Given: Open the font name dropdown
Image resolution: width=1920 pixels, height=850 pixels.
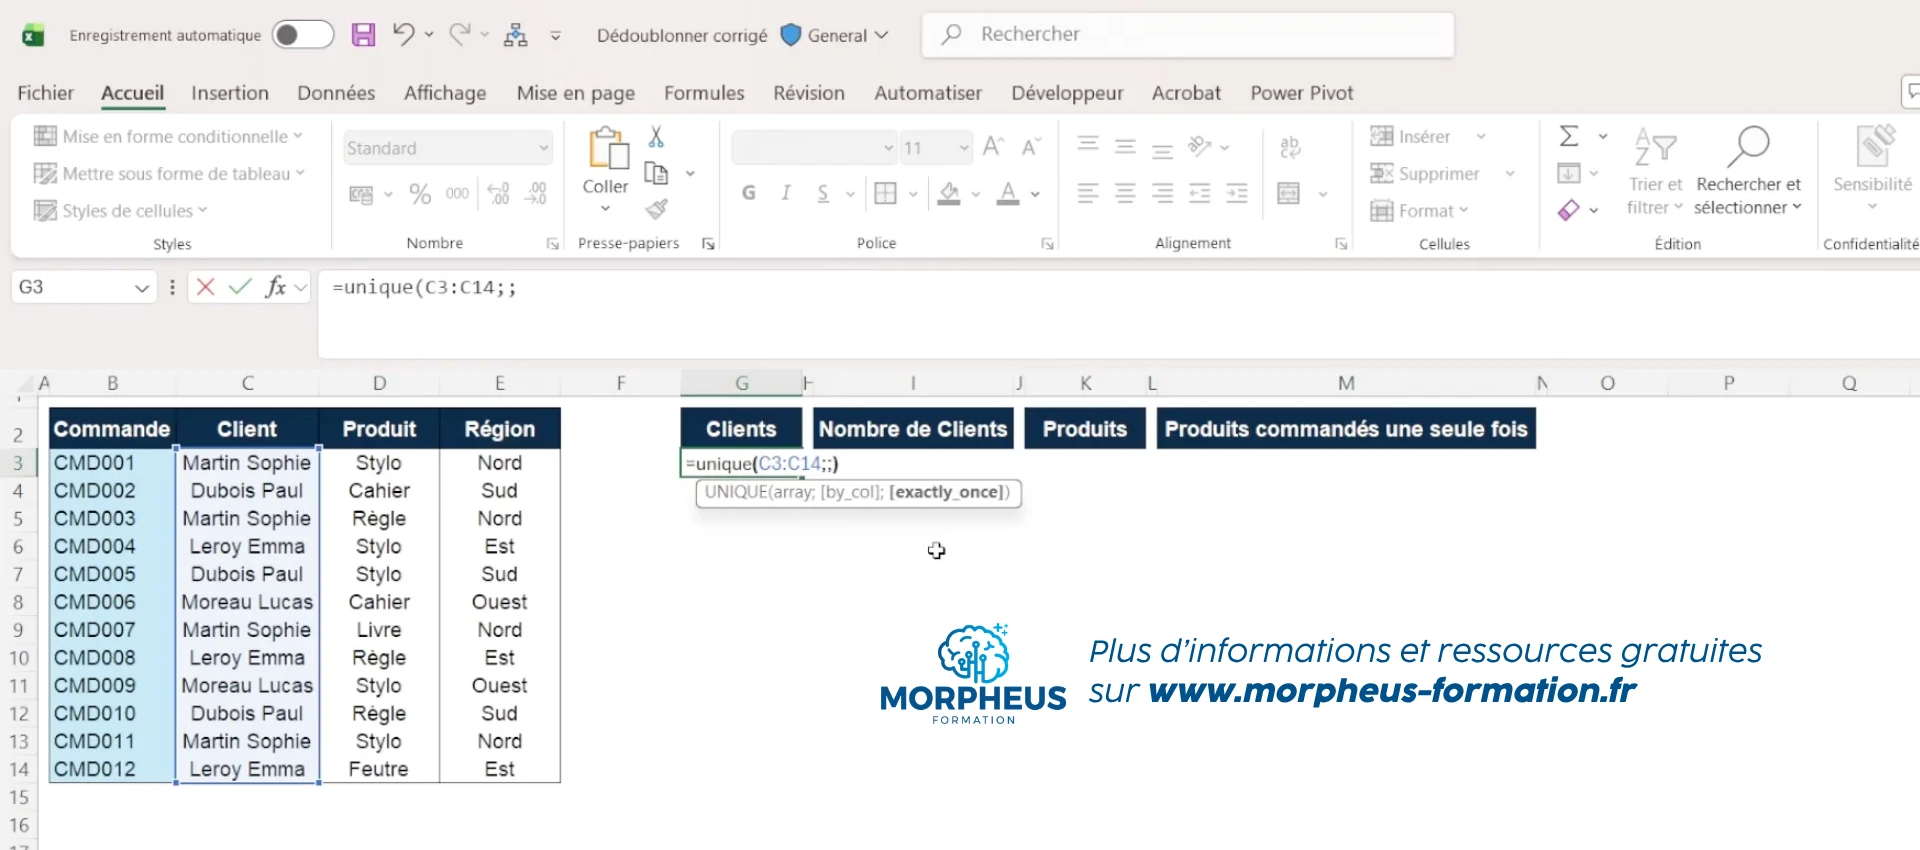Looking at the screenshot, I should tap(888, 148).
